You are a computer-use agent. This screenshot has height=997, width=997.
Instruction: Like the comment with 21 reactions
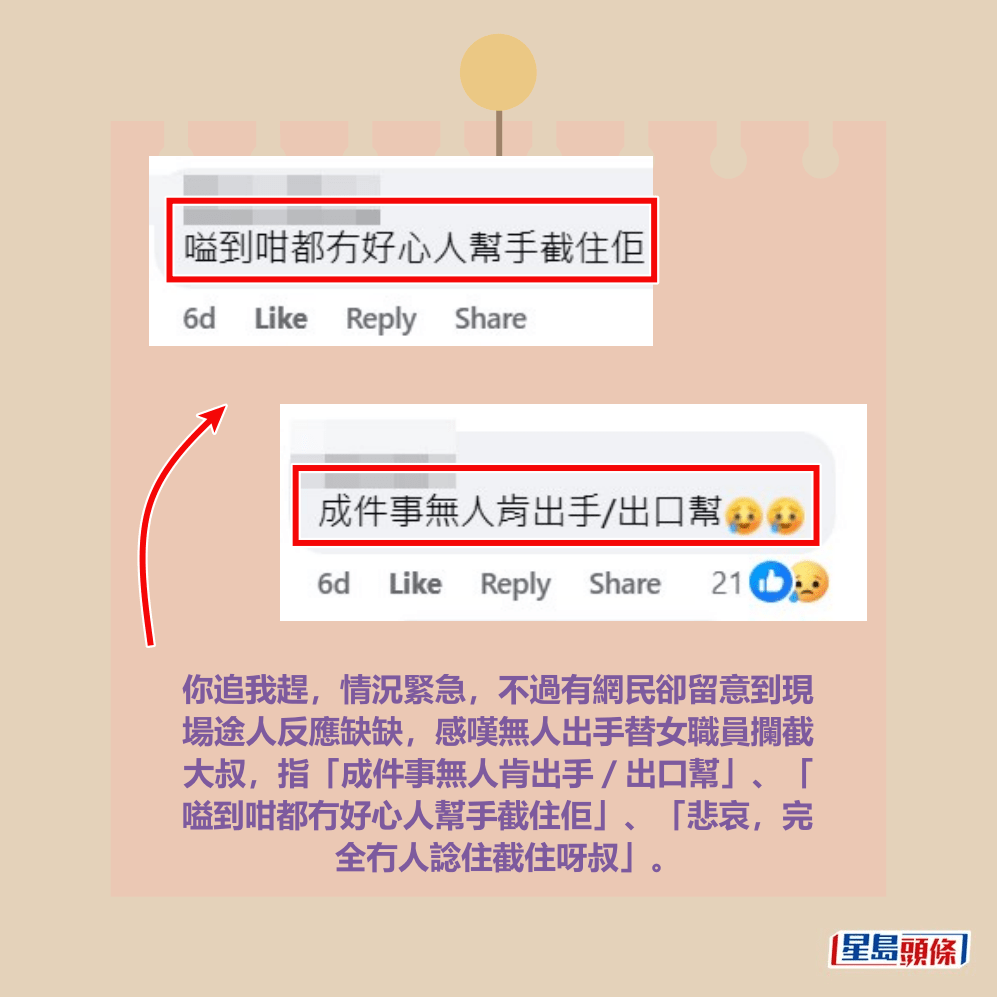[x=415, y=584]
